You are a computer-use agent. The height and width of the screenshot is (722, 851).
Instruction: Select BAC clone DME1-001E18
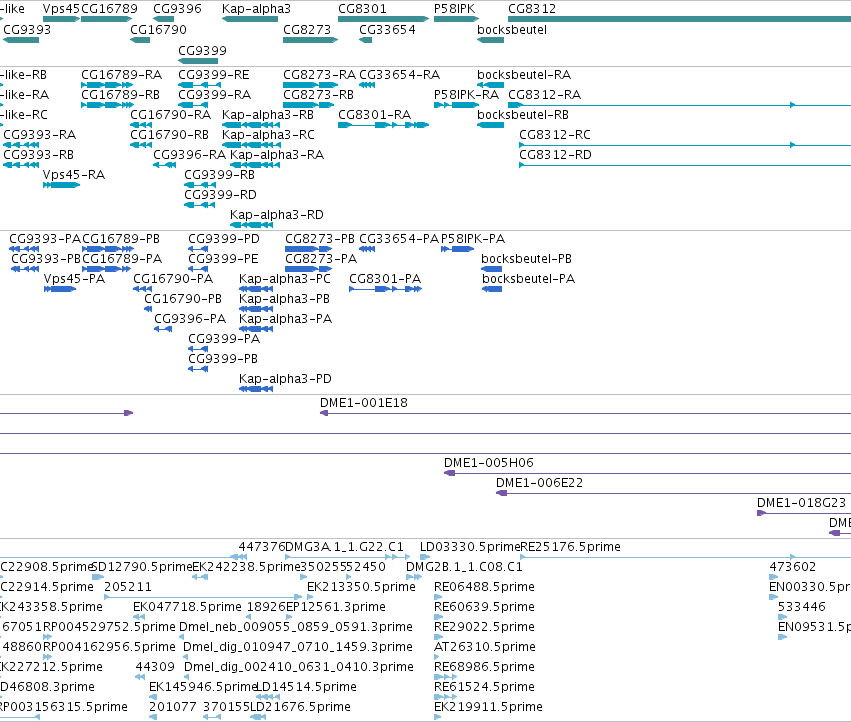click(x=585, y=413)
